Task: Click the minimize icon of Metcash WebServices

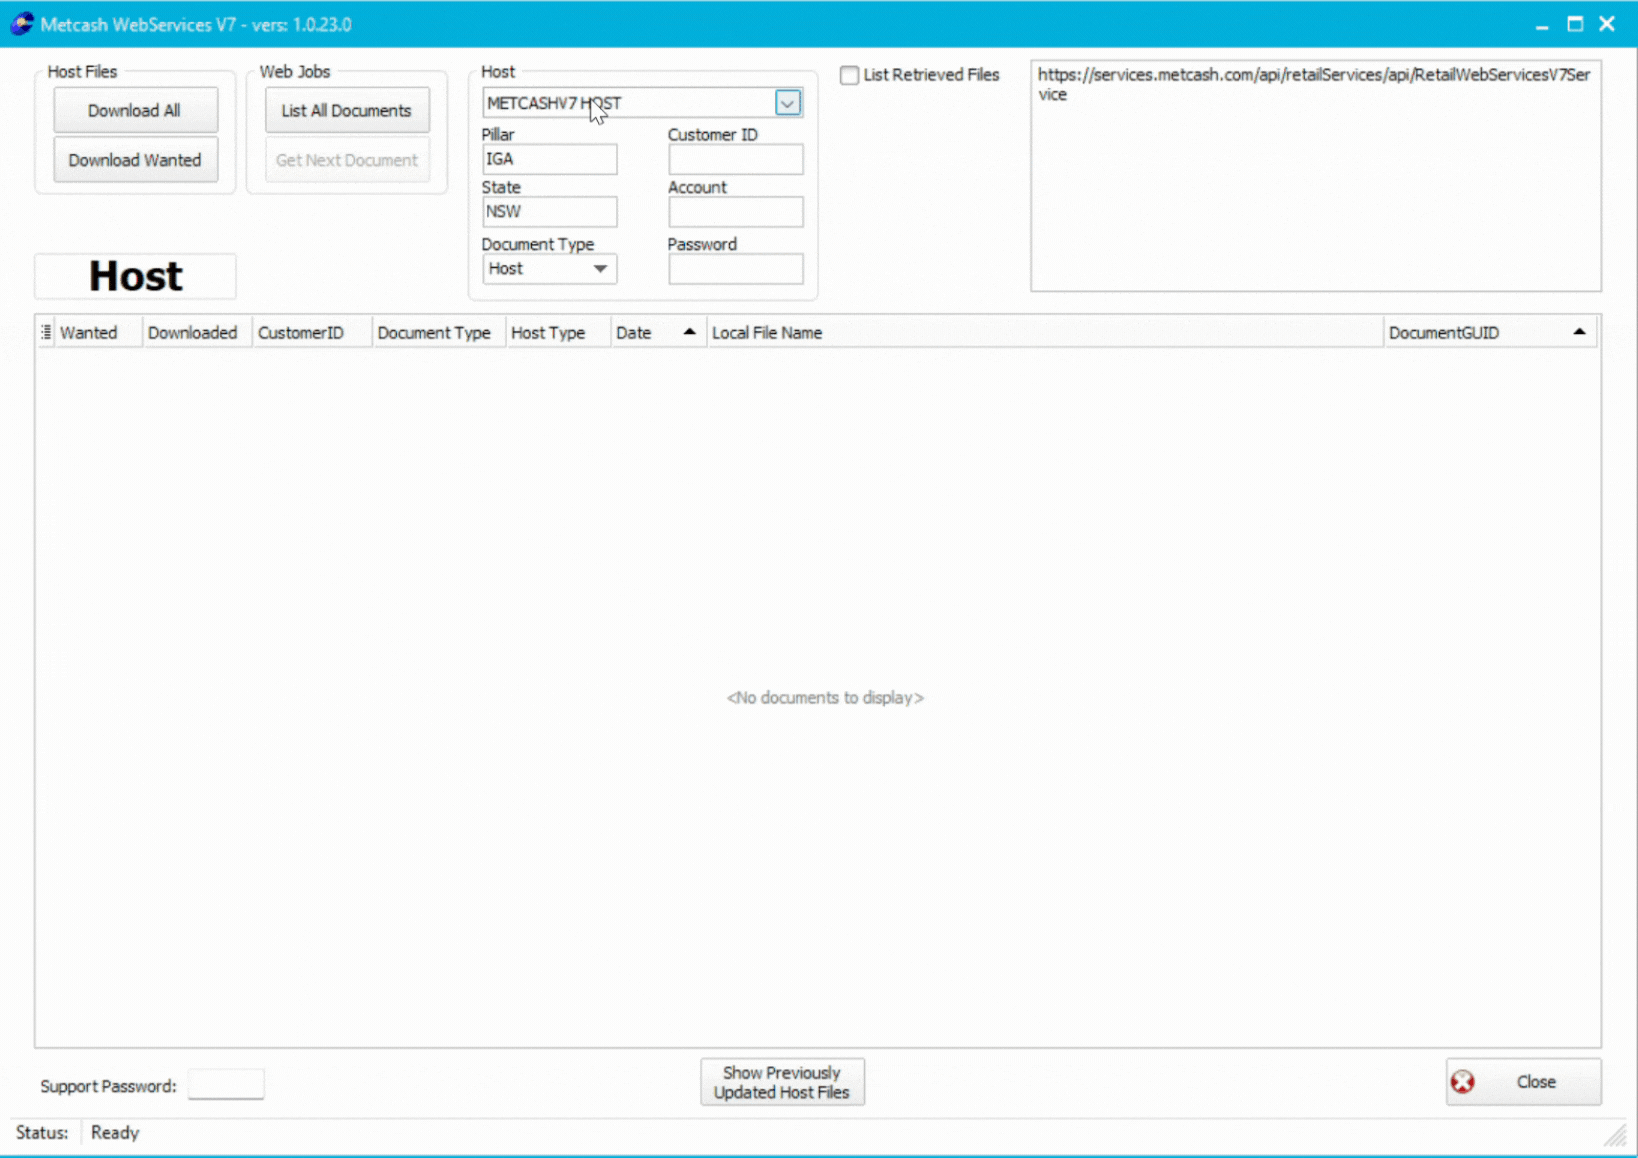Action: [1541, 23]
